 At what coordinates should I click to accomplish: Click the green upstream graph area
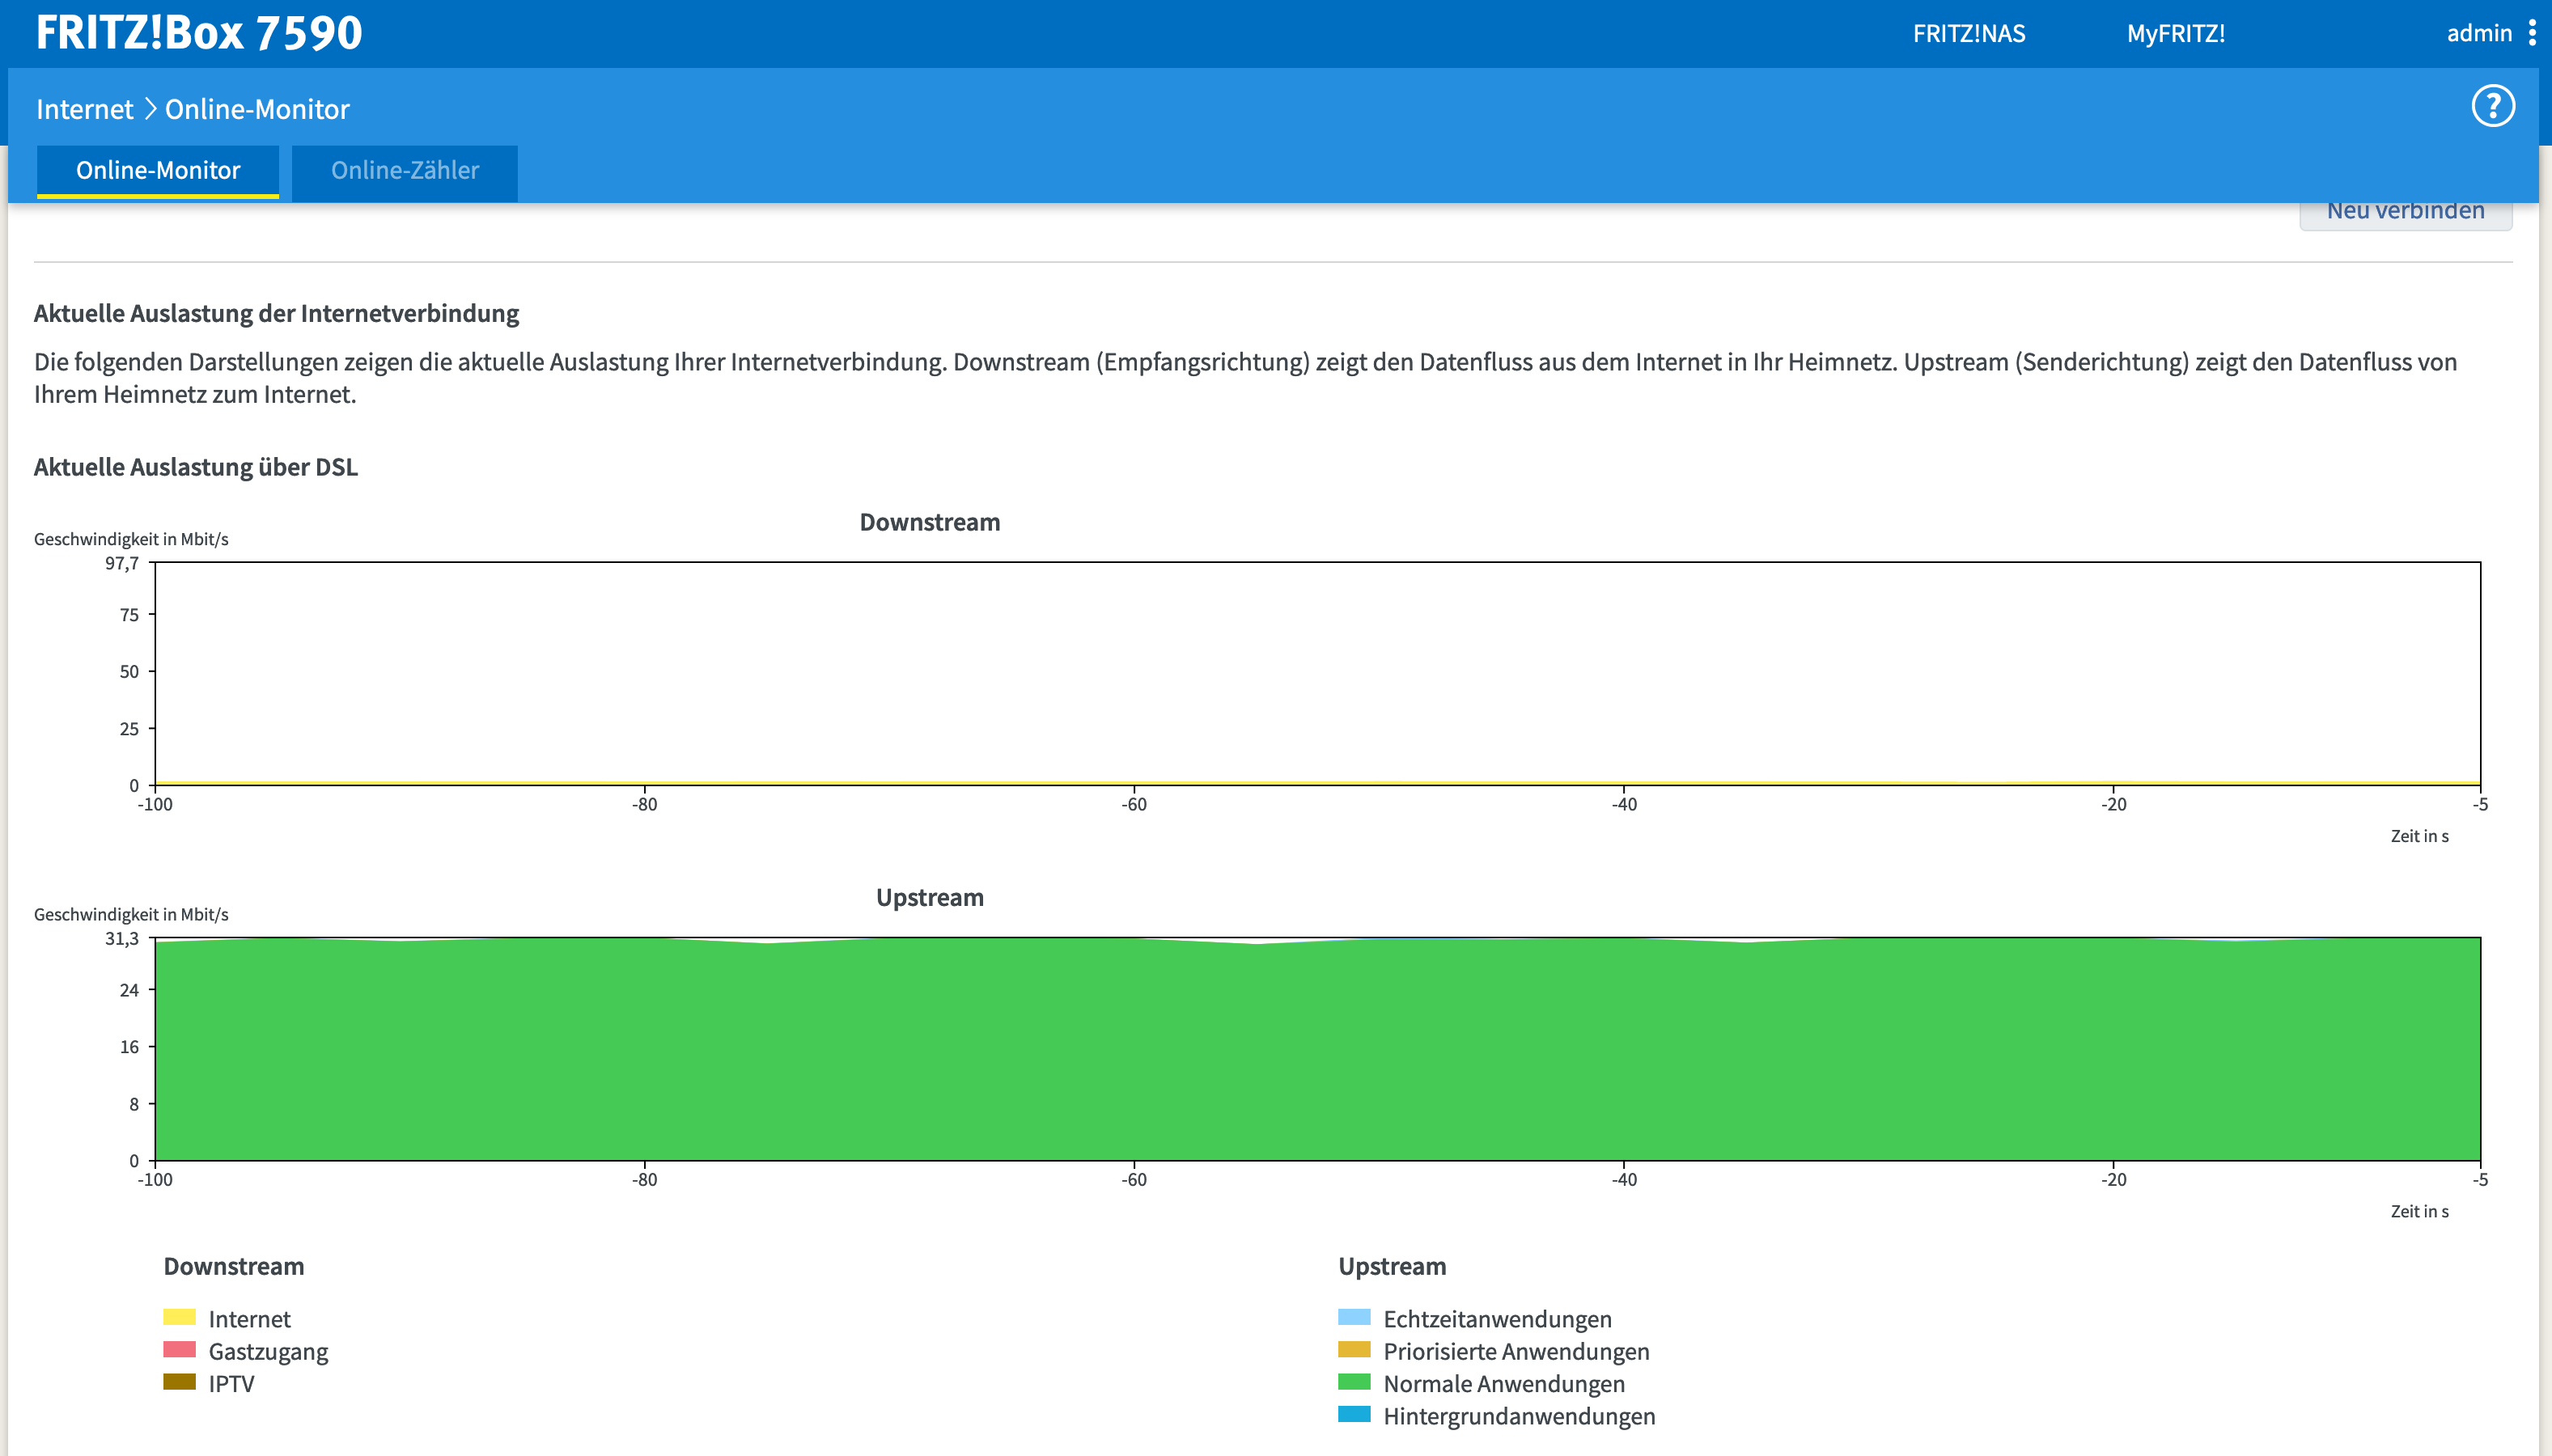point(1318,1049)
